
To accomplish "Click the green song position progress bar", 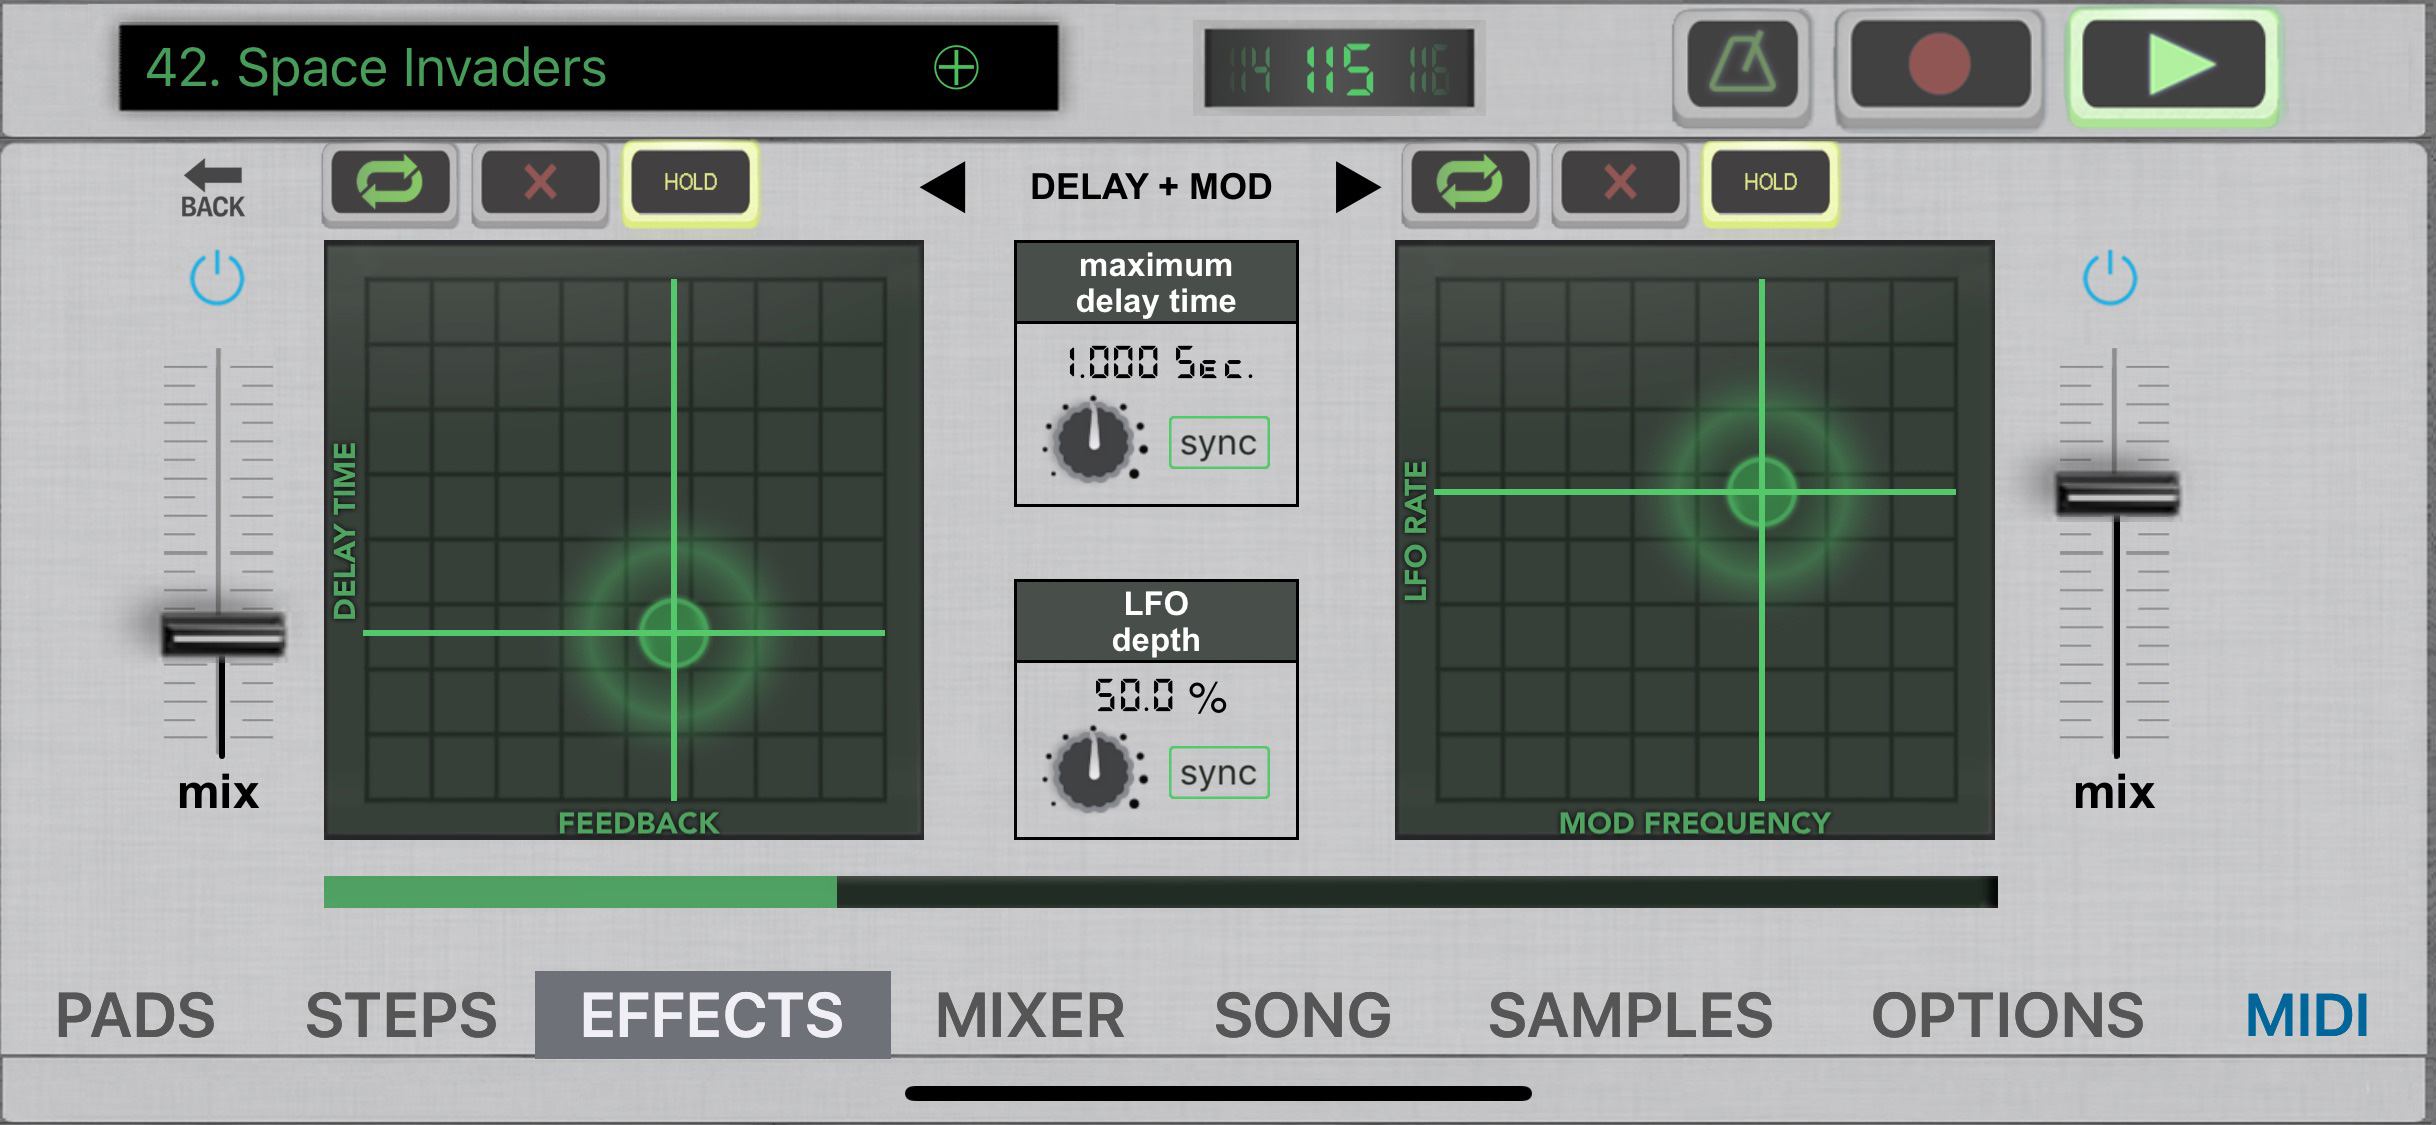I will [x=1160, y=892].
